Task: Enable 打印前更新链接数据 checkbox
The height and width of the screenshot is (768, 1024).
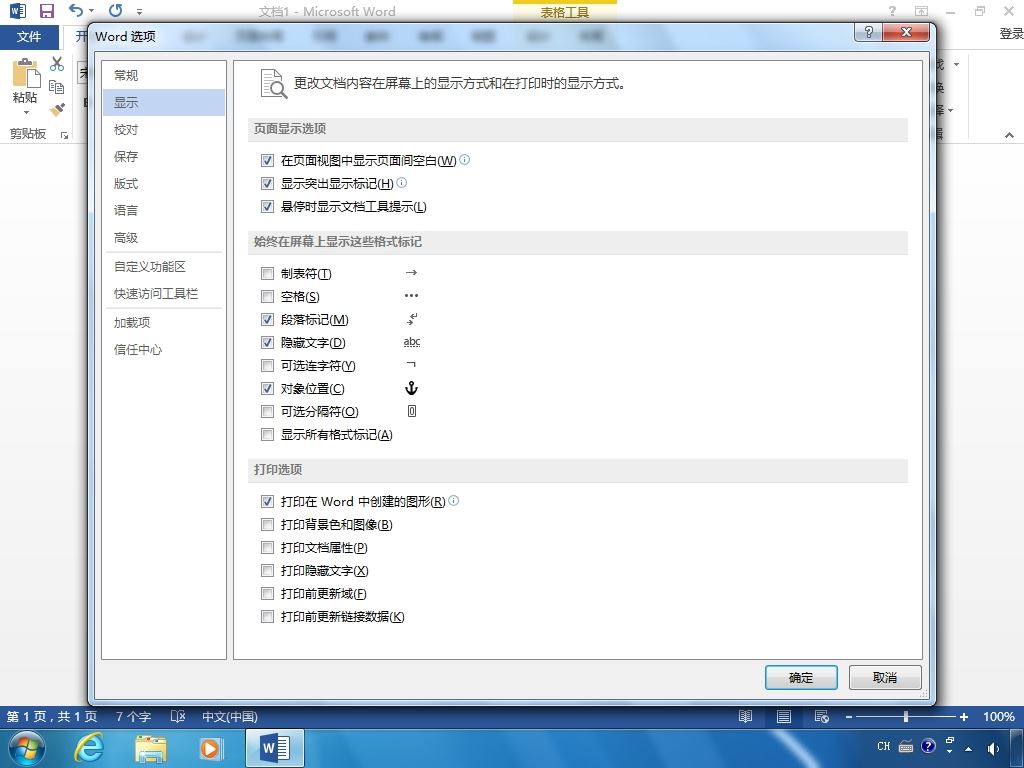Action: [x=267, y=616]
